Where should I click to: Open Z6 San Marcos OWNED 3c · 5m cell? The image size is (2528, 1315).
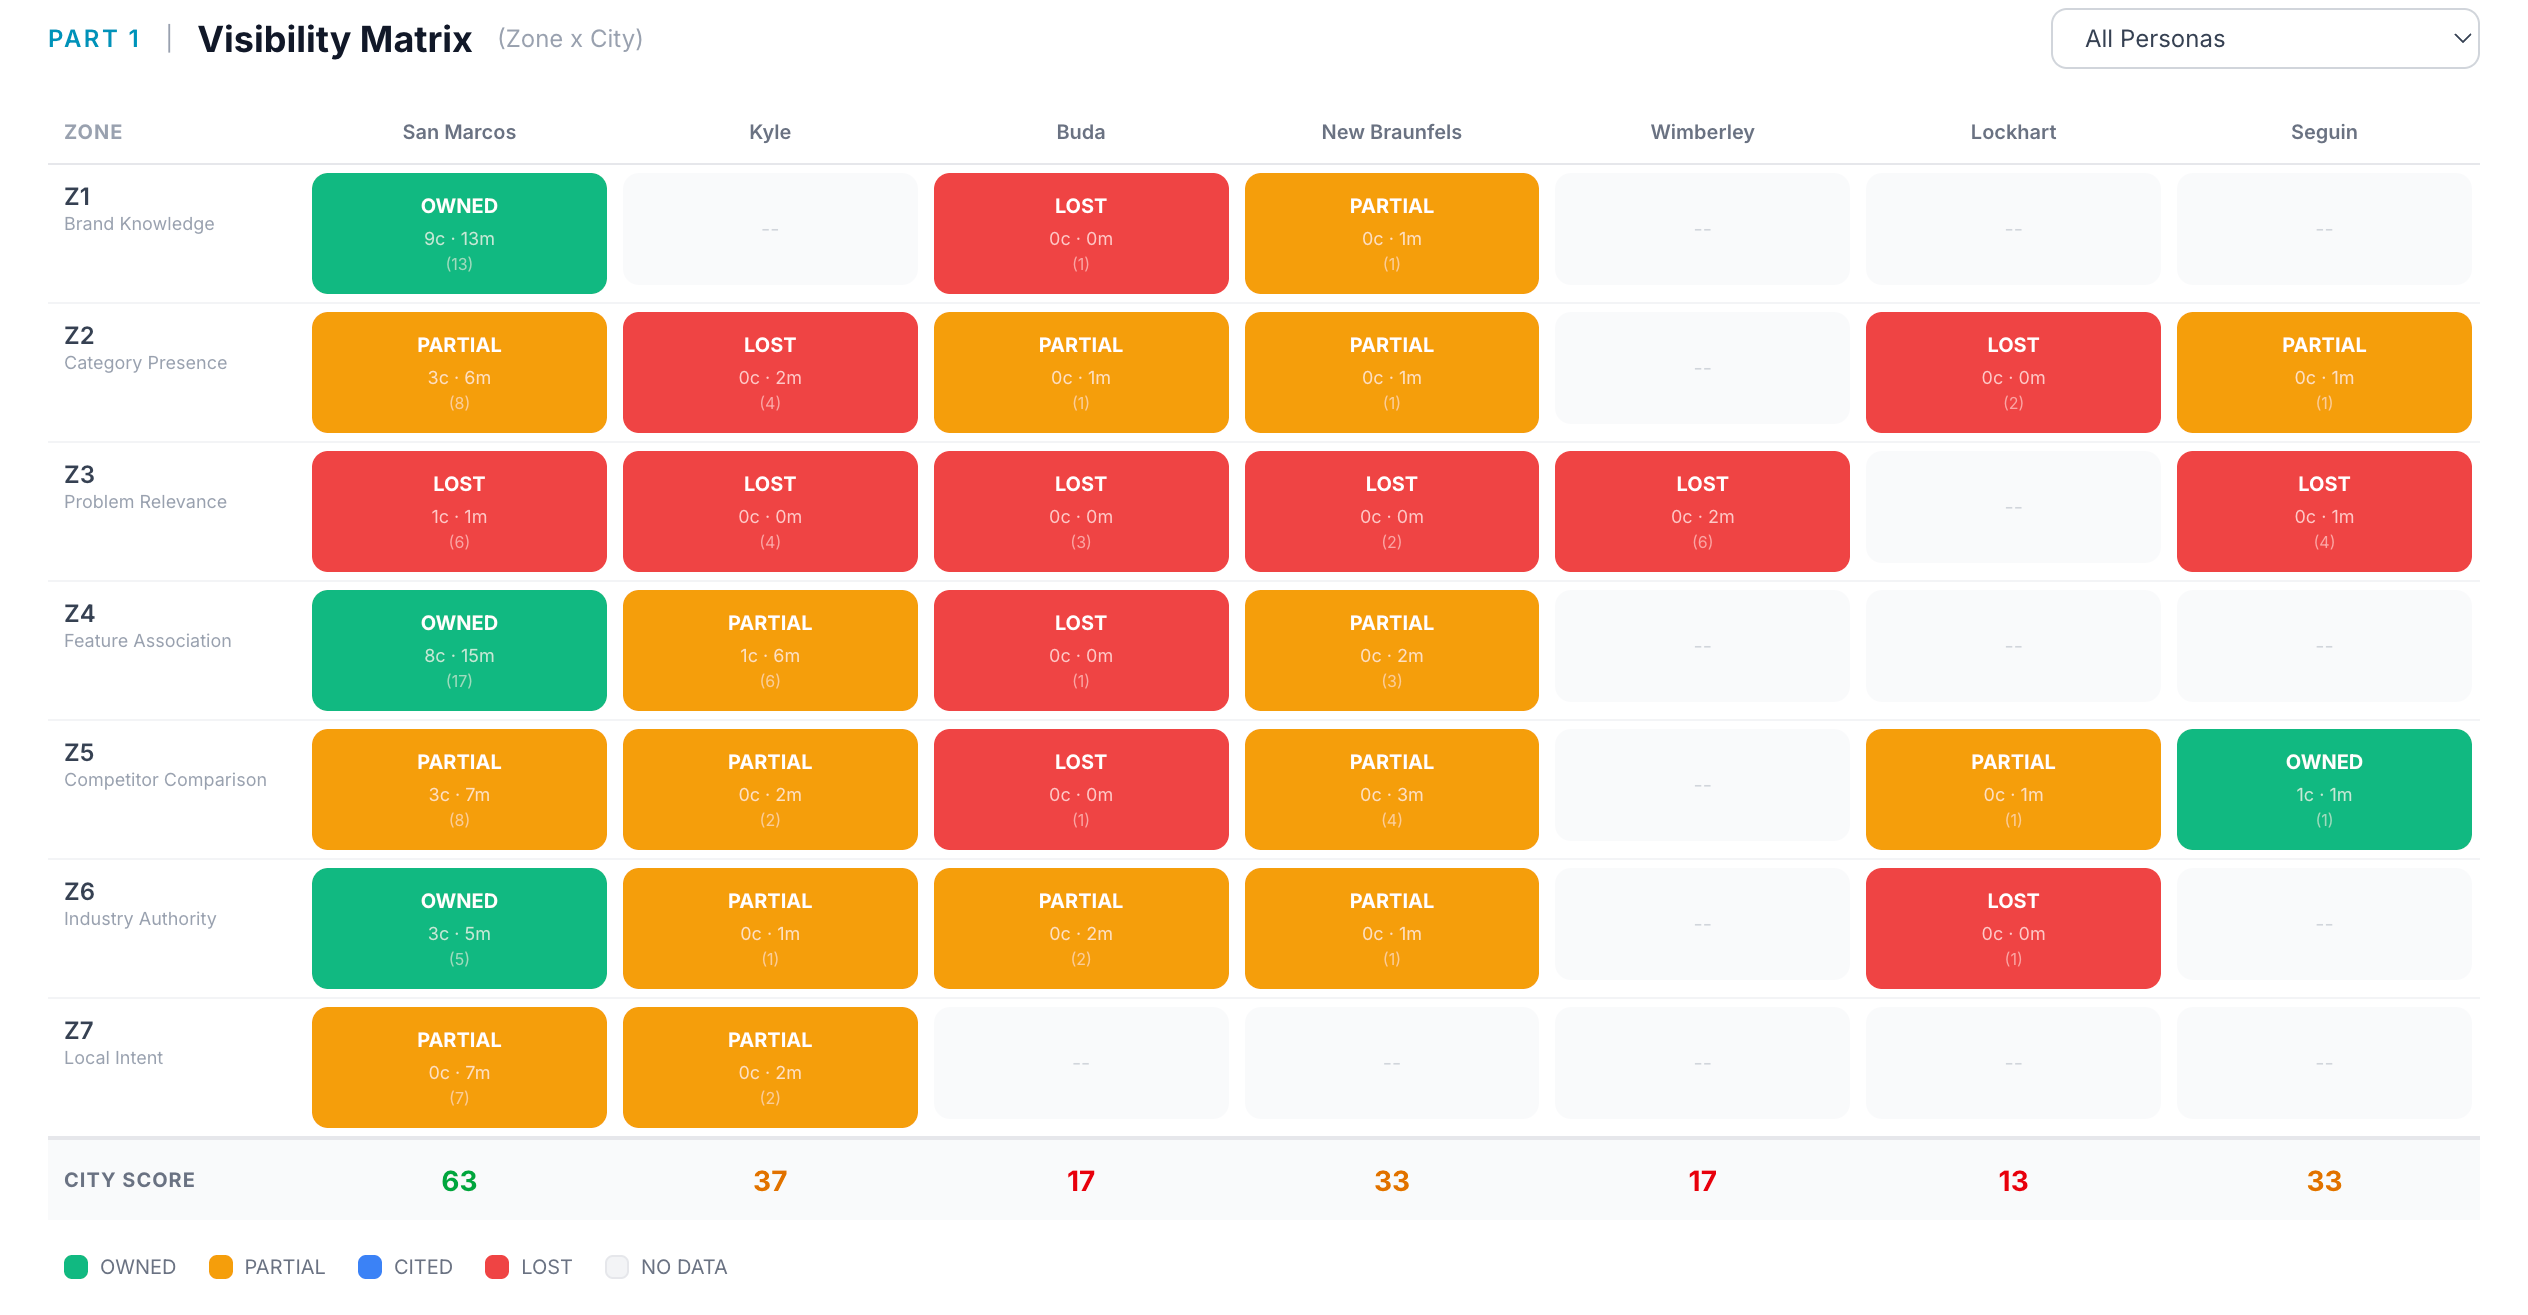pyautogui.click(x=459, y=928)
